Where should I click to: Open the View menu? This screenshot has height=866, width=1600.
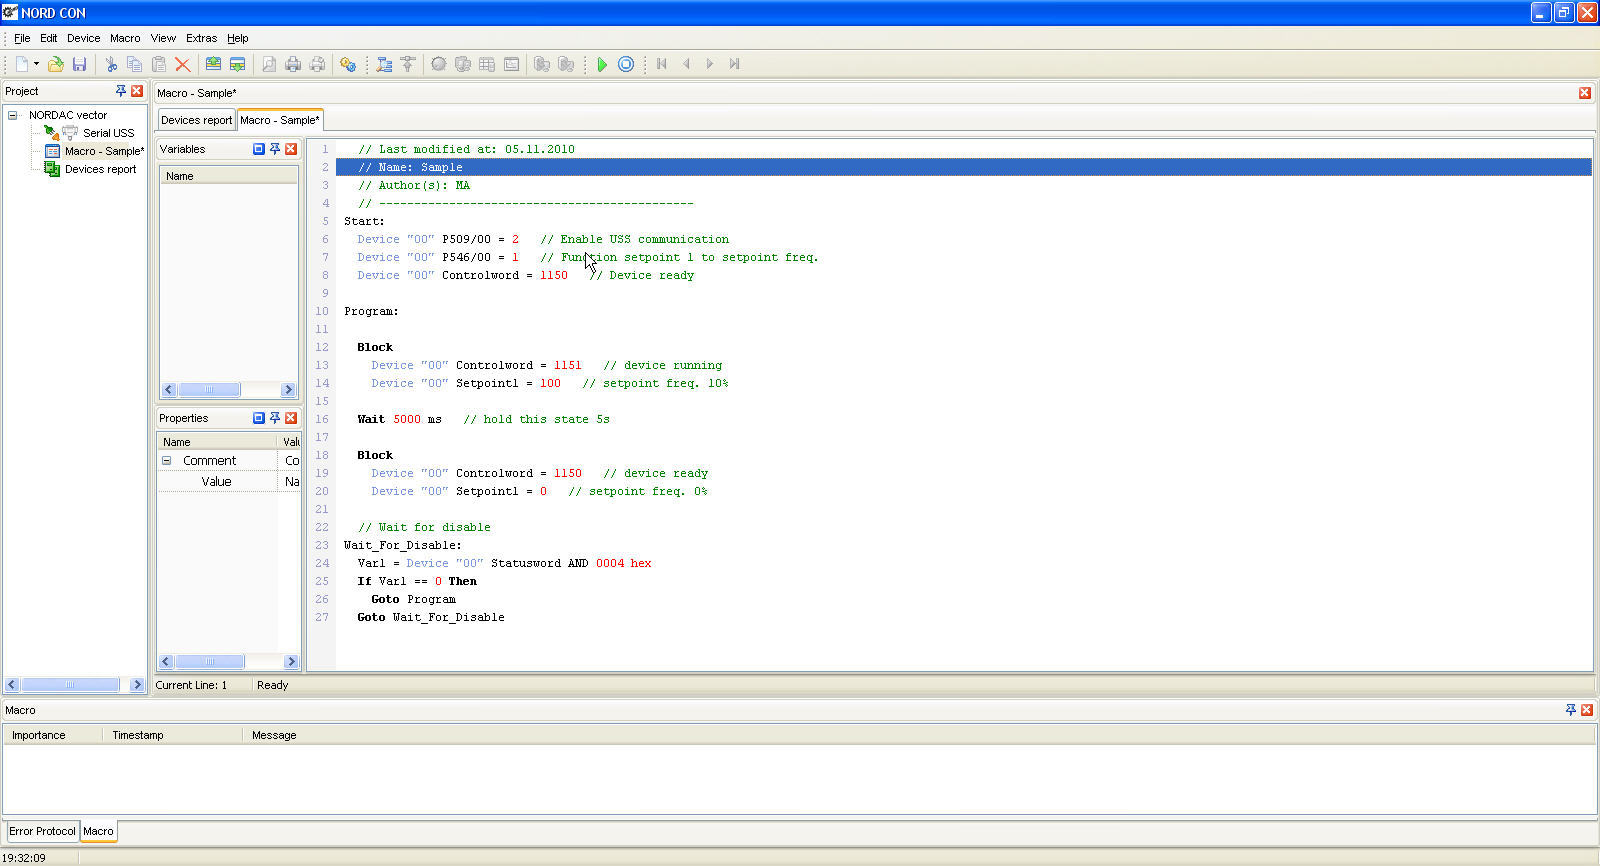click(x=163, y=38)
